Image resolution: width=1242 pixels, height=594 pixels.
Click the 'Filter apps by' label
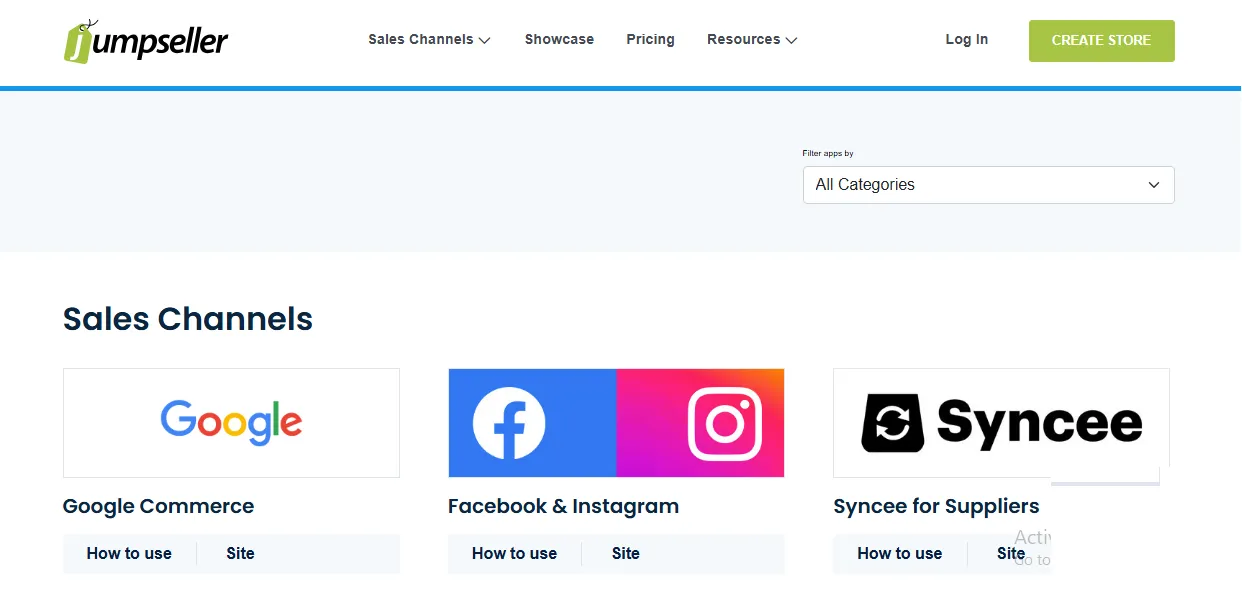coord(828,154)
